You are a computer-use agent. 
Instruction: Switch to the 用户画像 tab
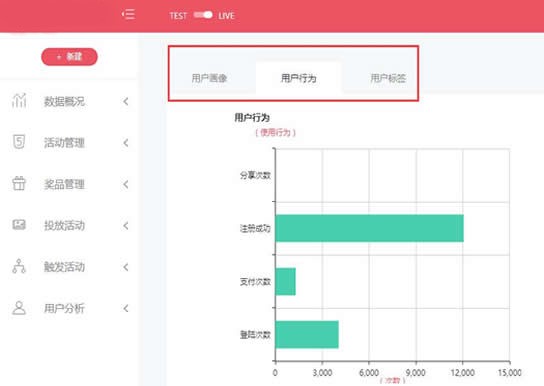pos(210,78)
